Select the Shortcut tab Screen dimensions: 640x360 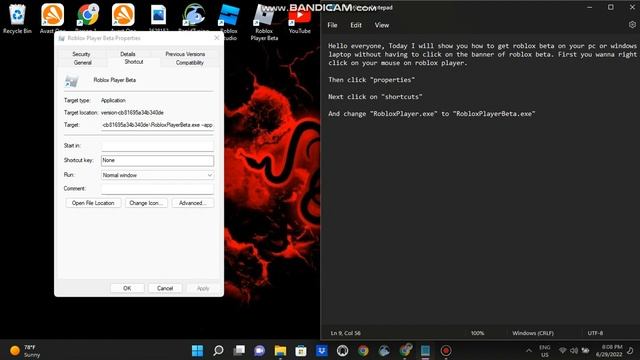[134, 62]
